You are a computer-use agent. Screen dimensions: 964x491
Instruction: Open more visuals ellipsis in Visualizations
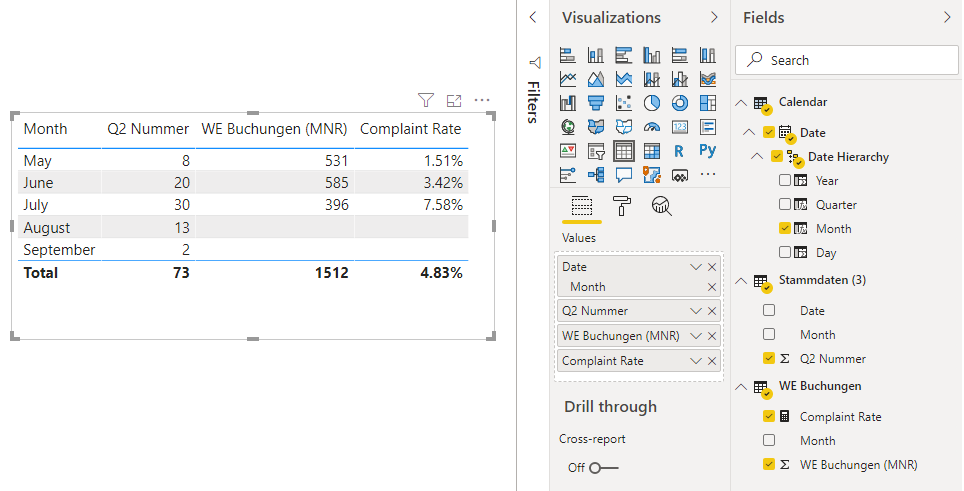coord(708,175)
